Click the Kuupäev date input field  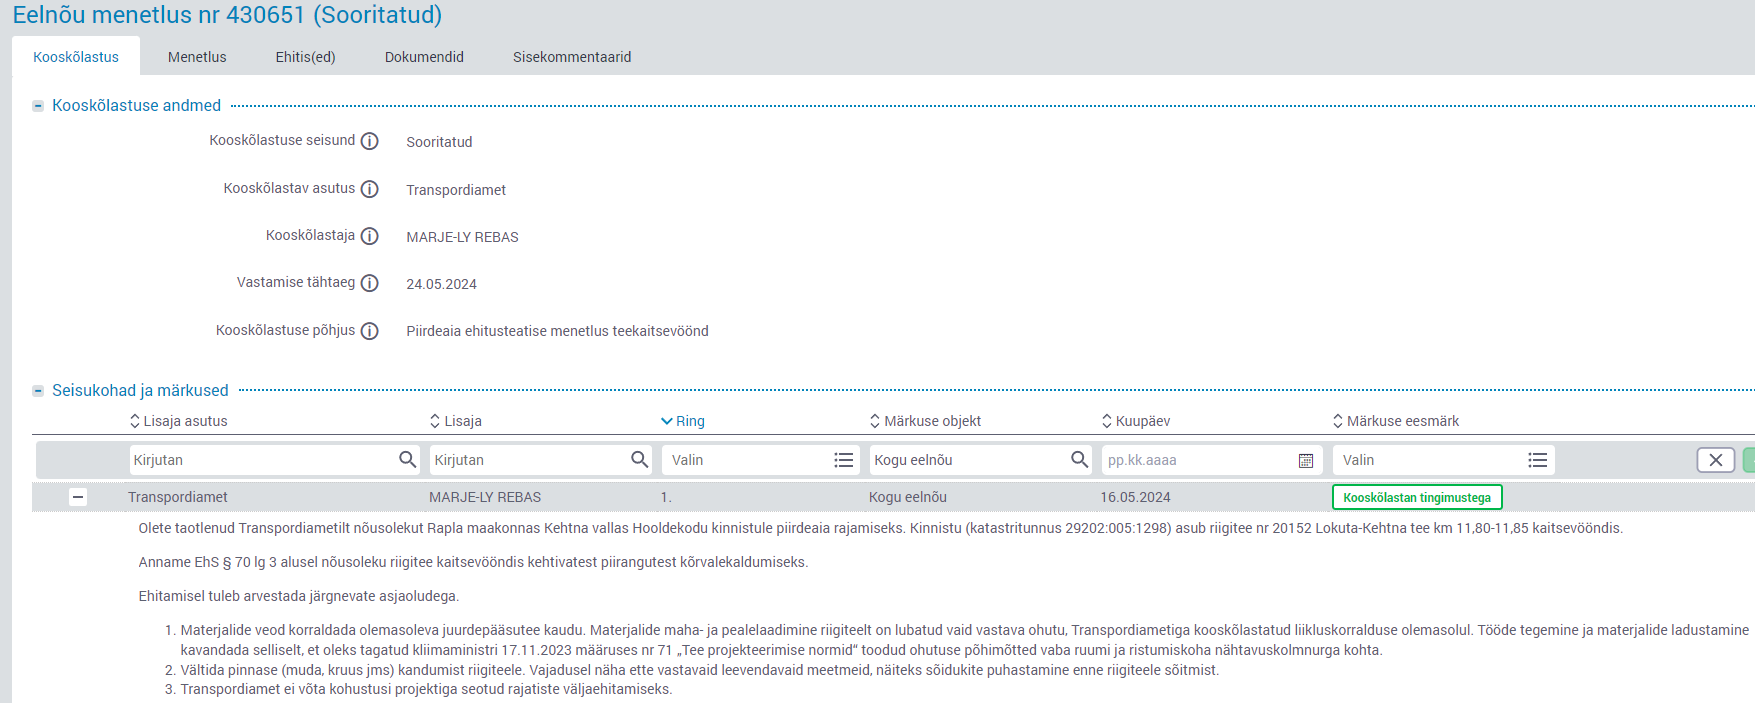pyautogui.click(x=1195, y=460)
